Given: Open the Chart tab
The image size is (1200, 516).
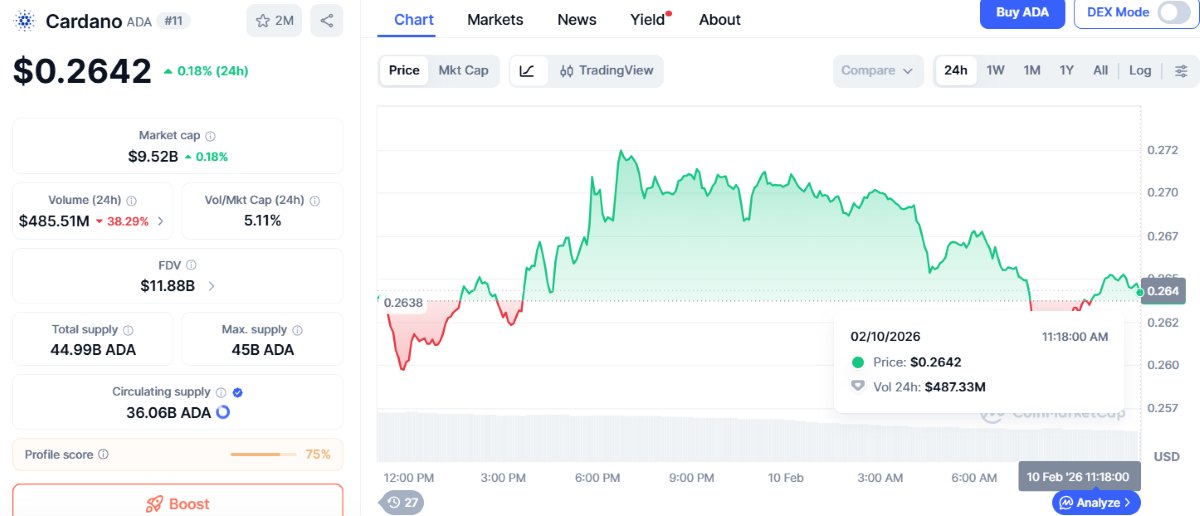Looking at the screenshot, I should click(x=414, y=20).
